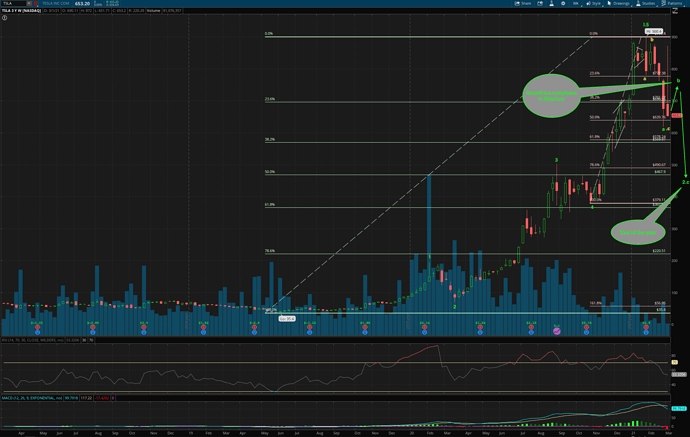Click the Share button in the top toolbar
The image size is (690, 437).
tap(524, 3)
